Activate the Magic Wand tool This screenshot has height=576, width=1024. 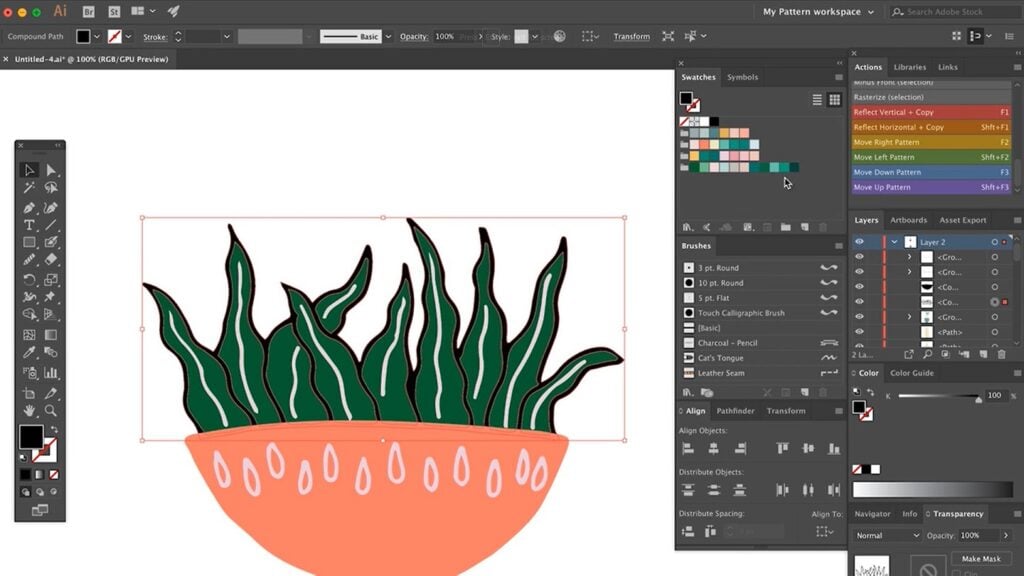tap(29, 188)
